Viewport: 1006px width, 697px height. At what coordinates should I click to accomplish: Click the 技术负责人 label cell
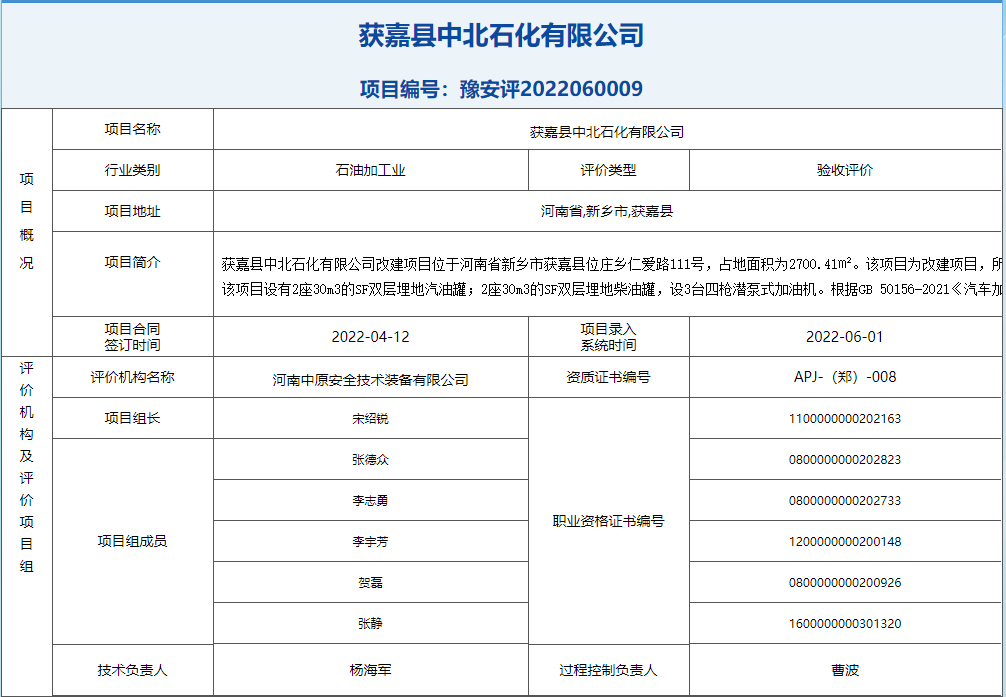tap(133, 670)
